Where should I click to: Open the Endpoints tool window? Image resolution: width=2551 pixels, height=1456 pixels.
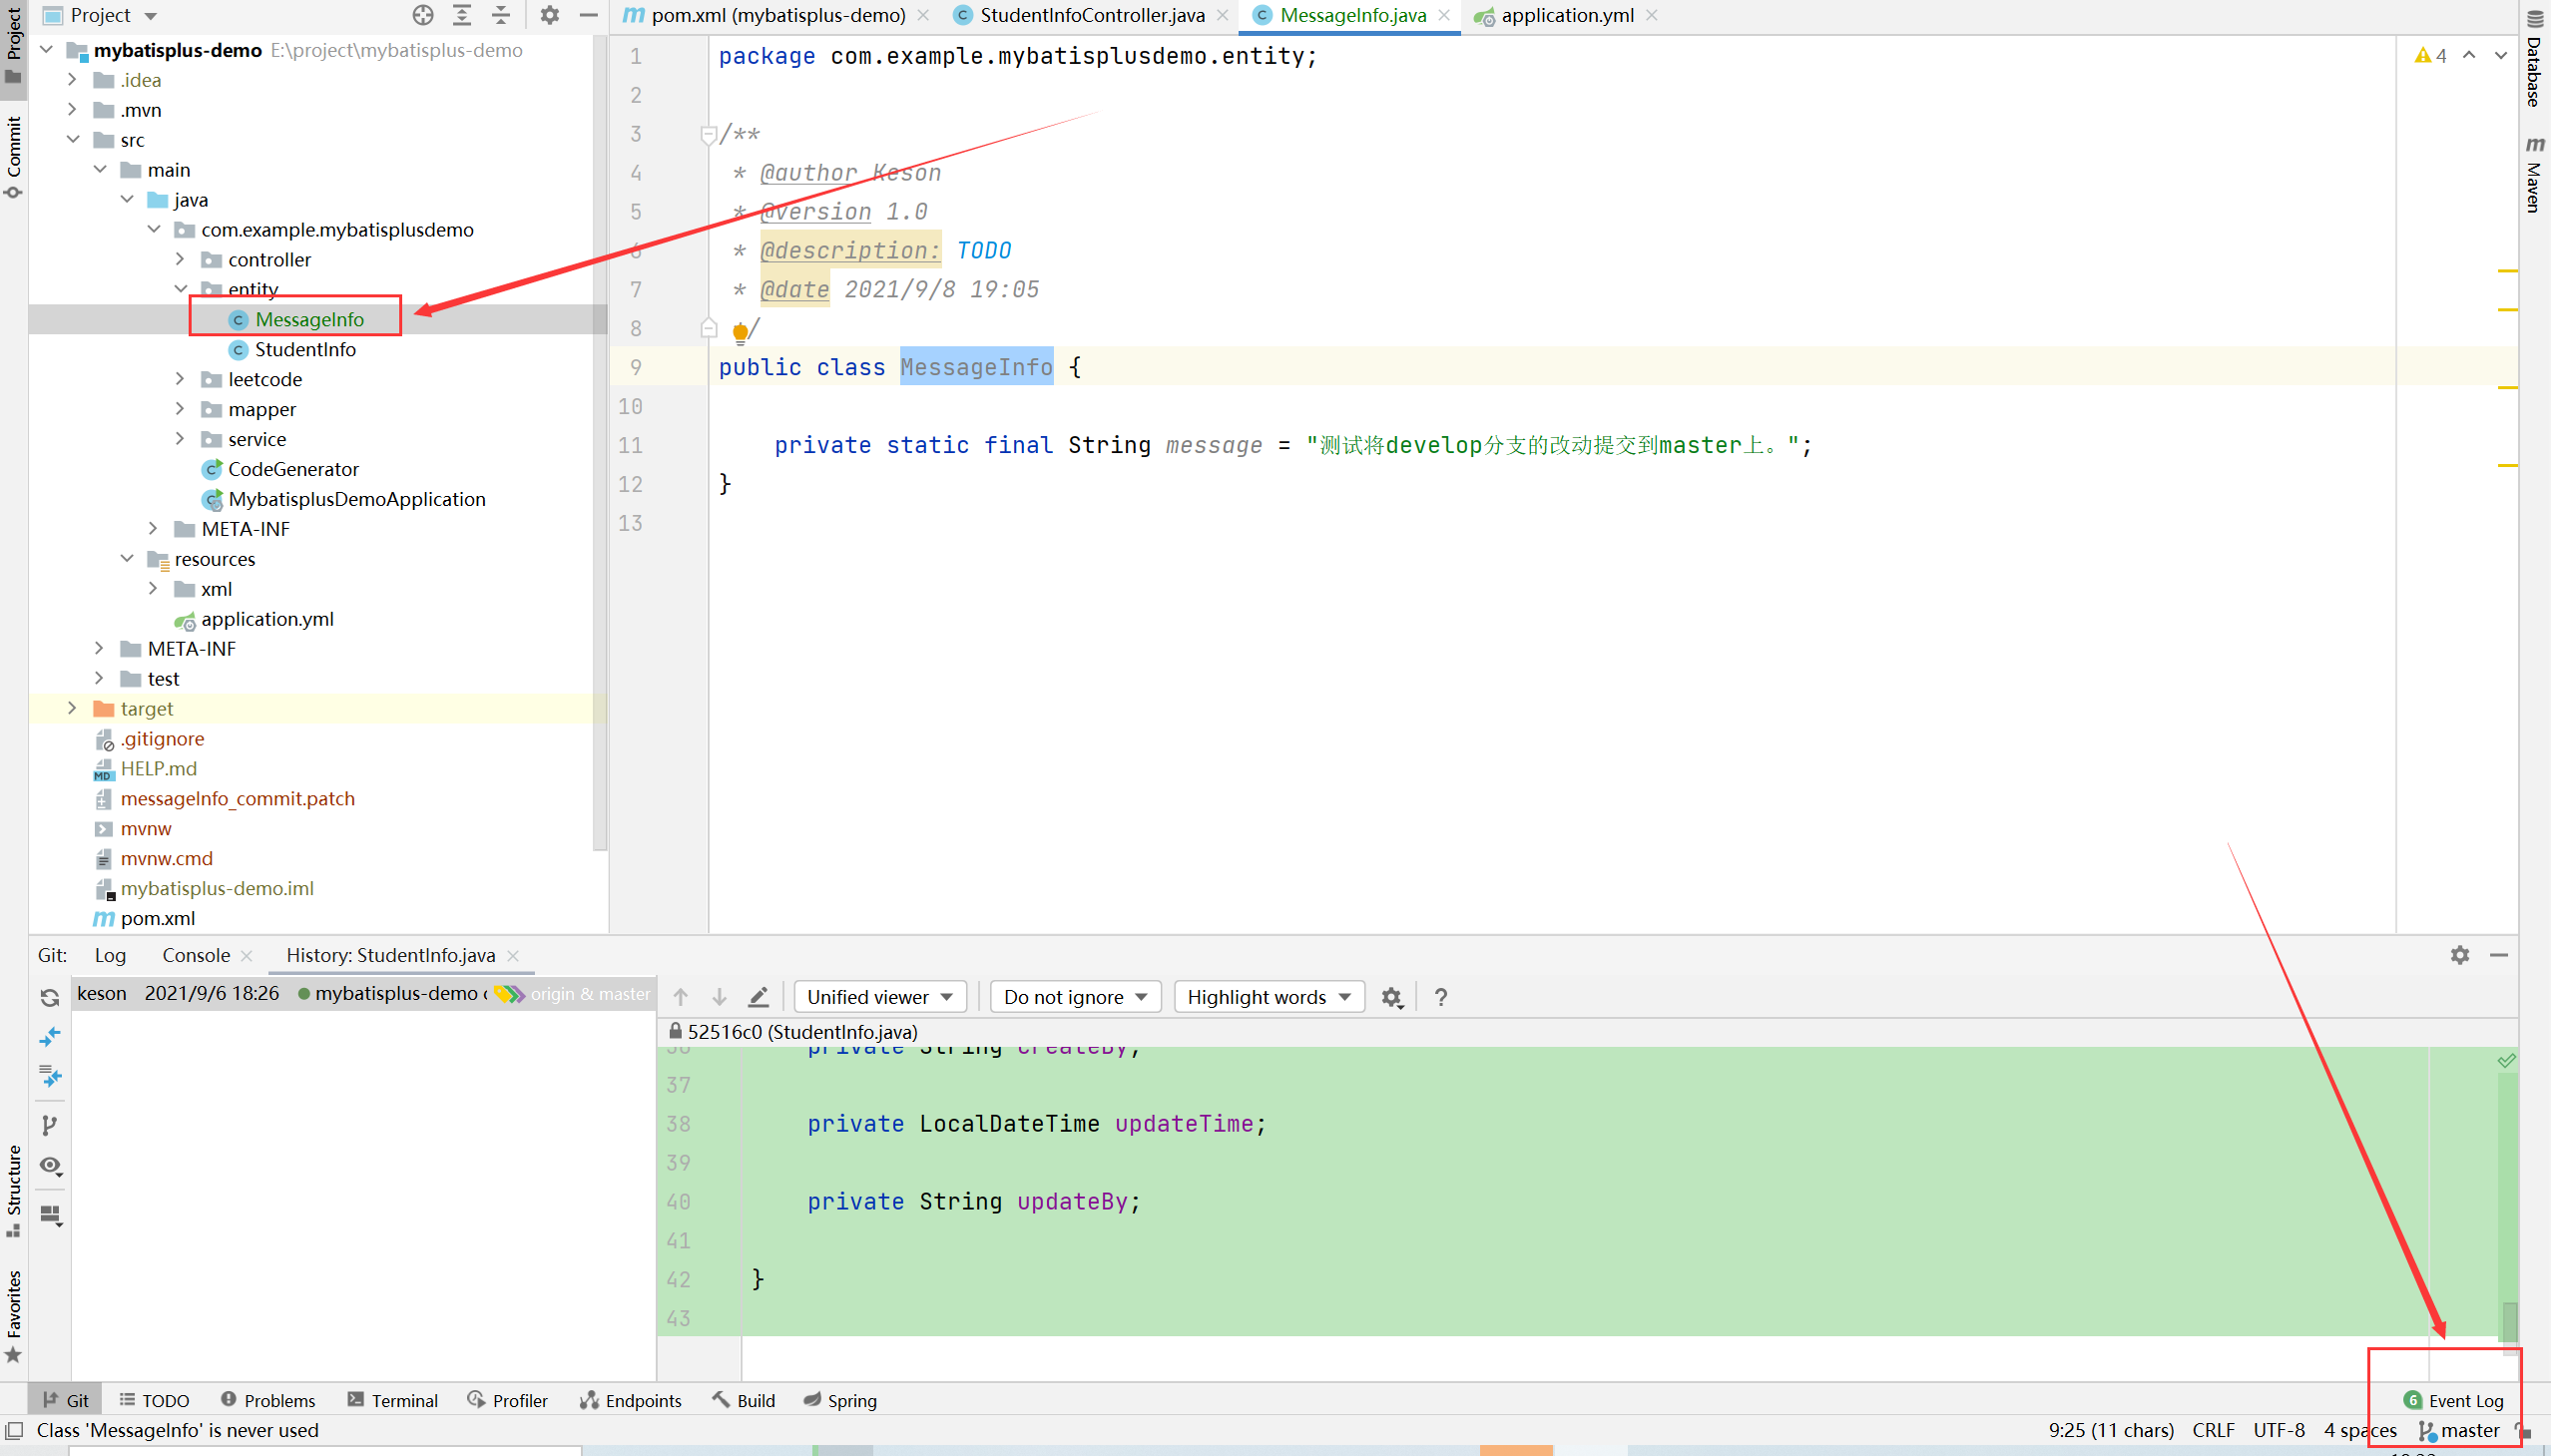click(x=631, y=1400)
